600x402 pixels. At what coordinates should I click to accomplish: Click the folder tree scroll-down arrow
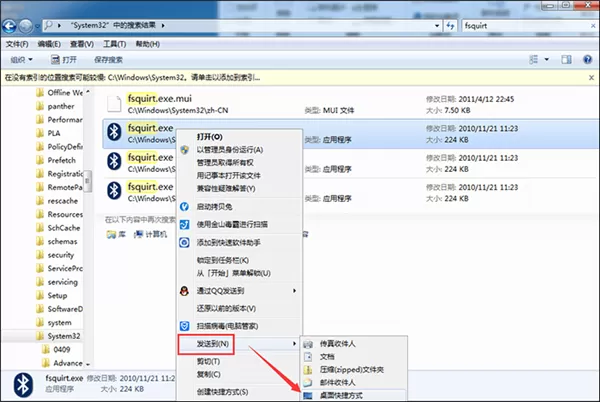(x=88, y=364)
